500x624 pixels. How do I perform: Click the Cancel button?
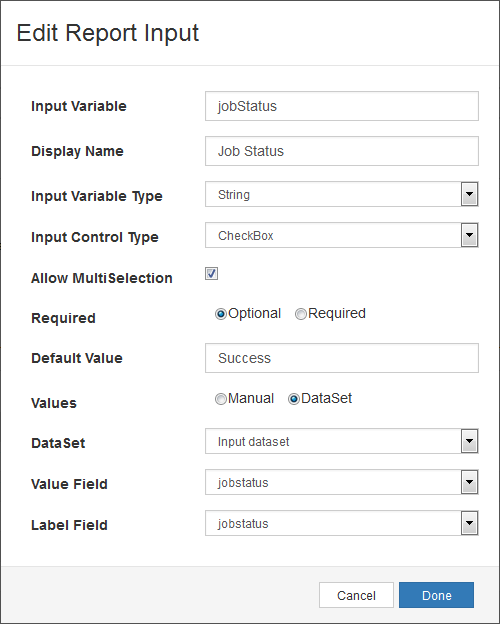coord(356,595)
